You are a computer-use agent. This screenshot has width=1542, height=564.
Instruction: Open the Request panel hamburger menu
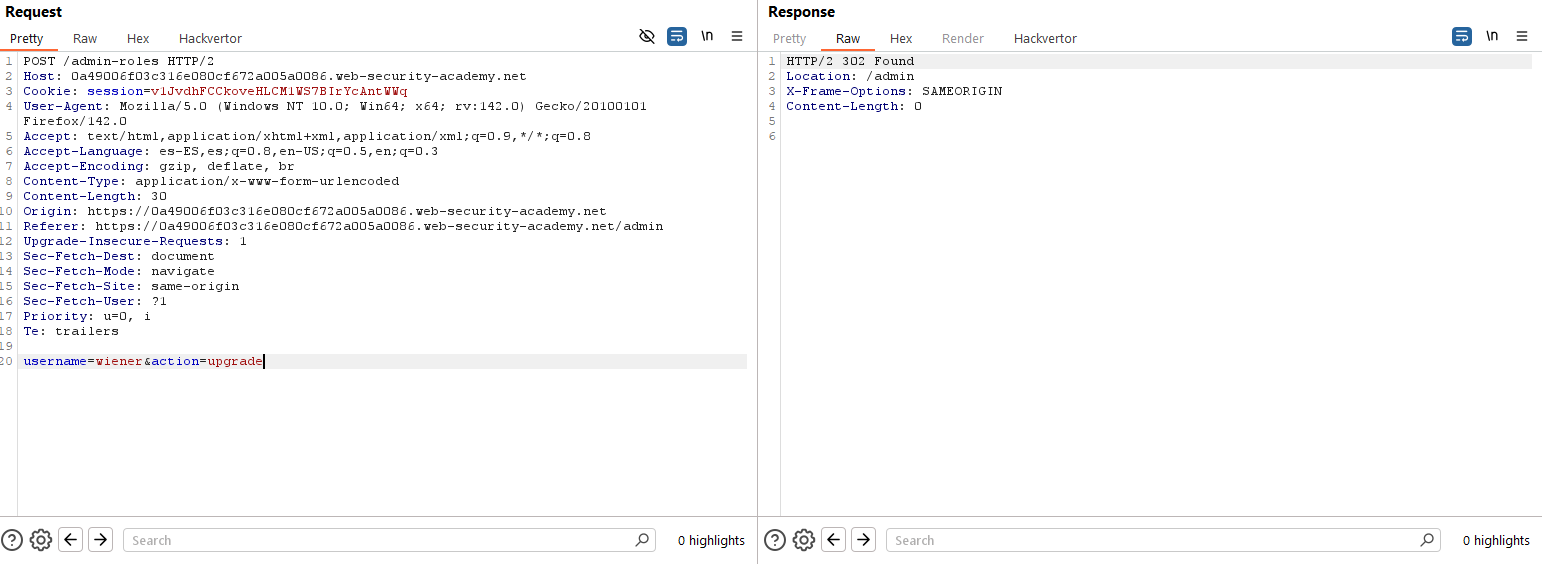coord(737,36)
